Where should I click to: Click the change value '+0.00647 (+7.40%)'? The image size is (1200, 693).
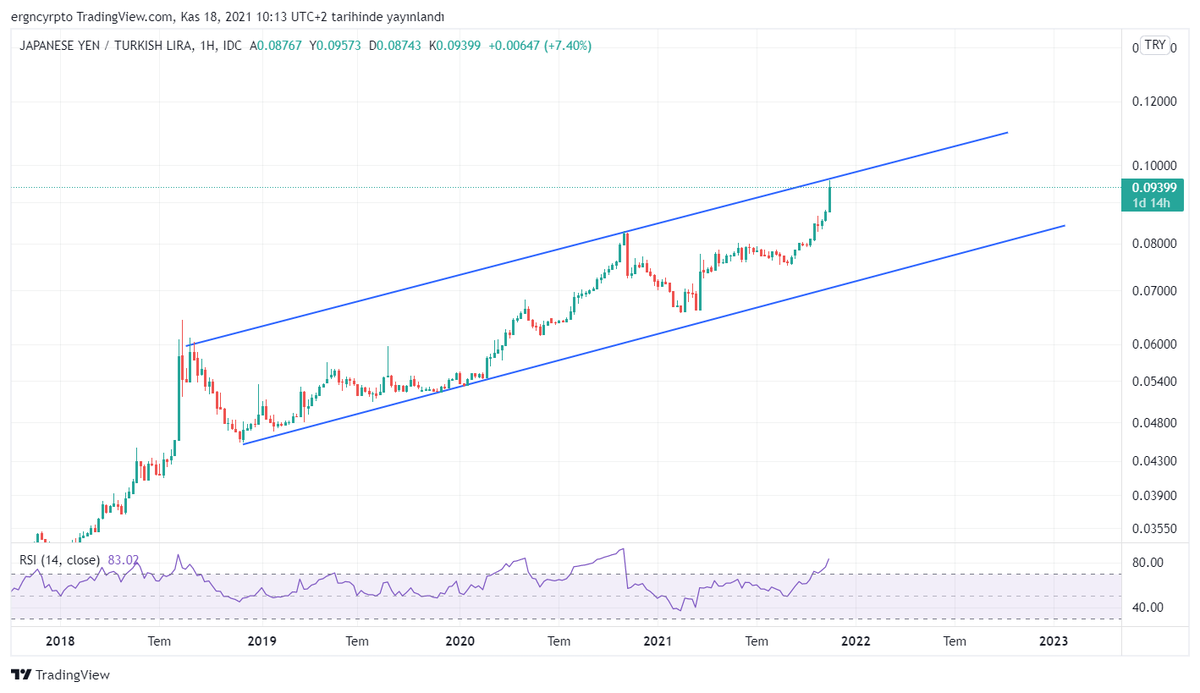[539, 45]
